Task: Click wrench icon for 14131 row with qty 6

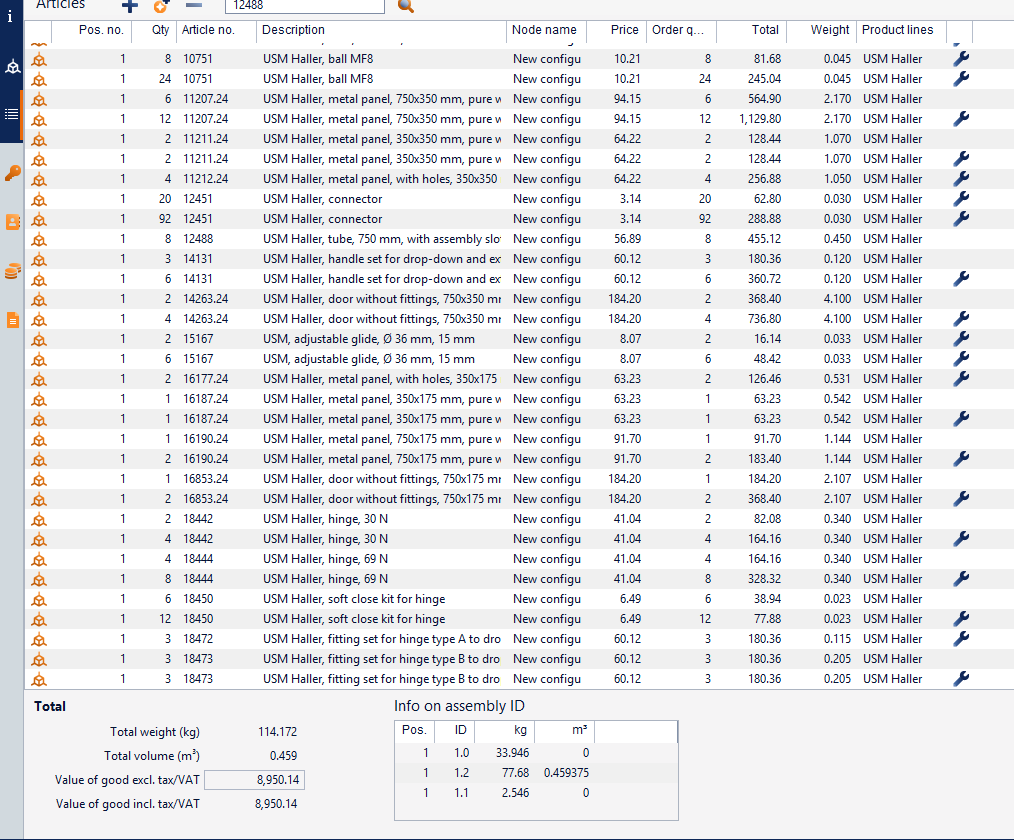Action: (961, 279)
